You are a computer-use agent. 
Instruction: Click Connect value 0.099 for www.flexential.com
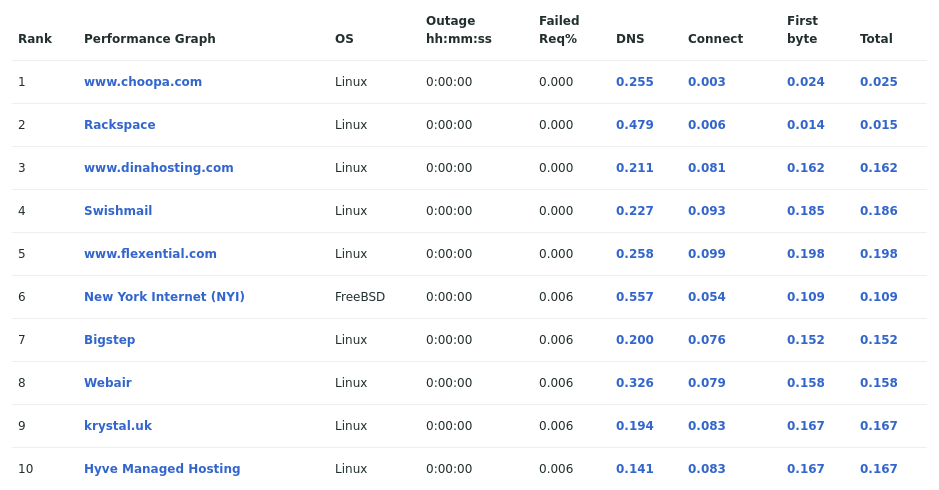[707, 254]
